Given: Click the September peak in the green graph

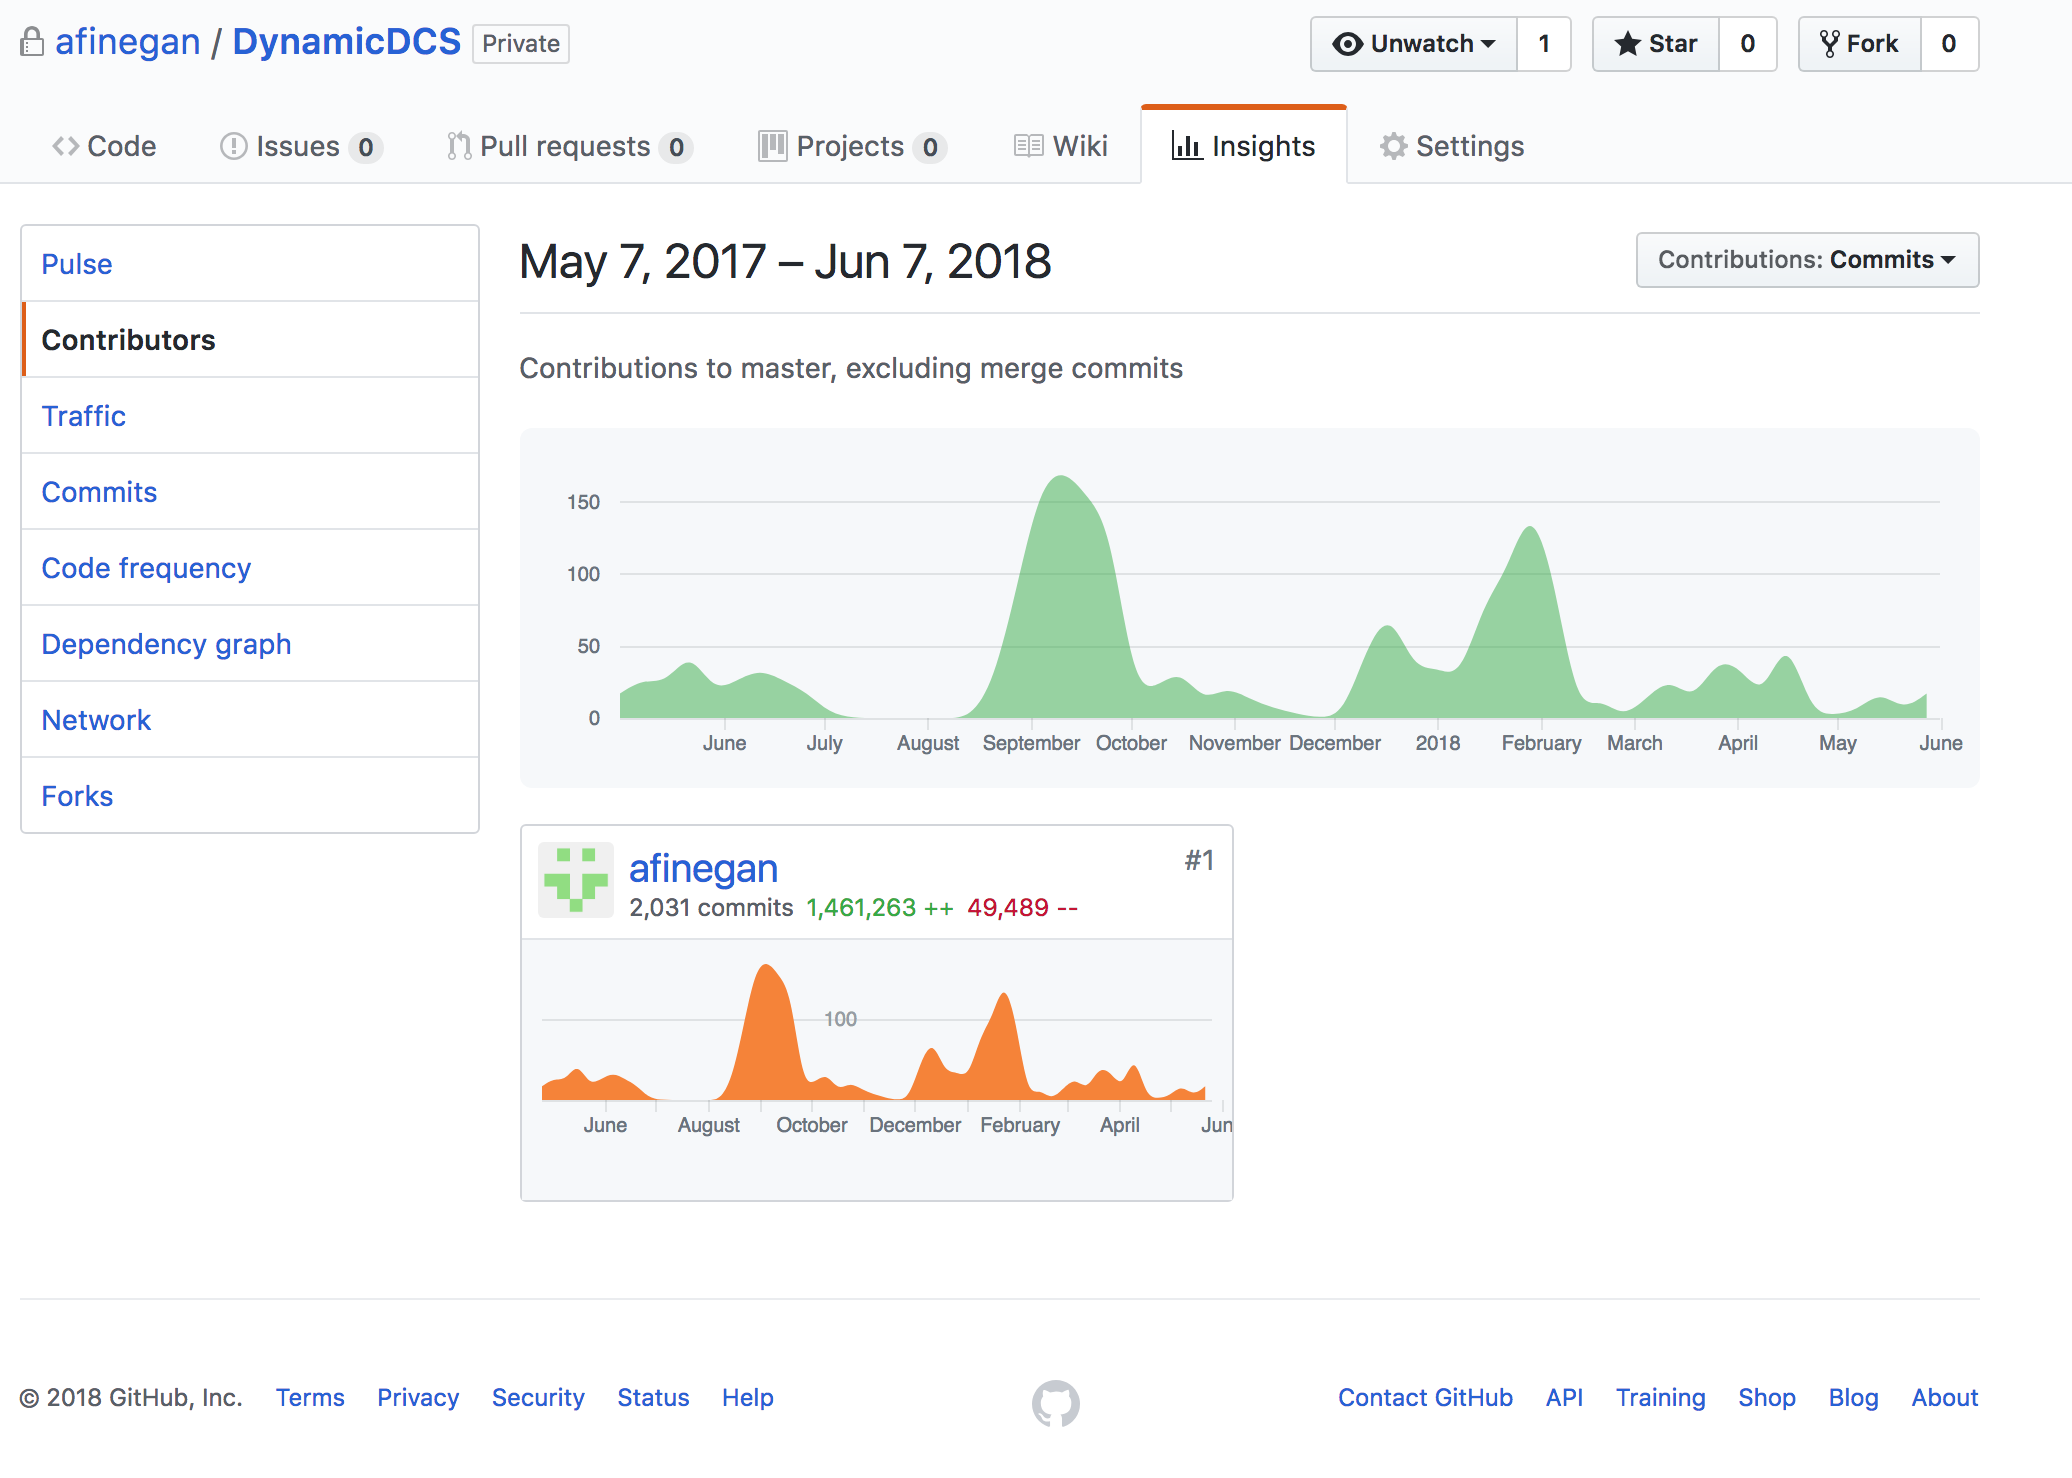Looking at the screenshot, I should click(x=1062, y=596).
